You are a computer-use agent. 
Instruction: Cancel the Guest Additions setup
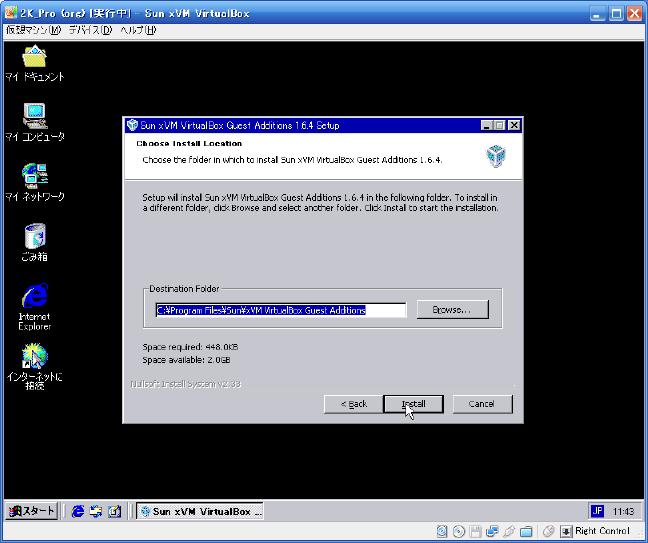(x=482, y=404)
